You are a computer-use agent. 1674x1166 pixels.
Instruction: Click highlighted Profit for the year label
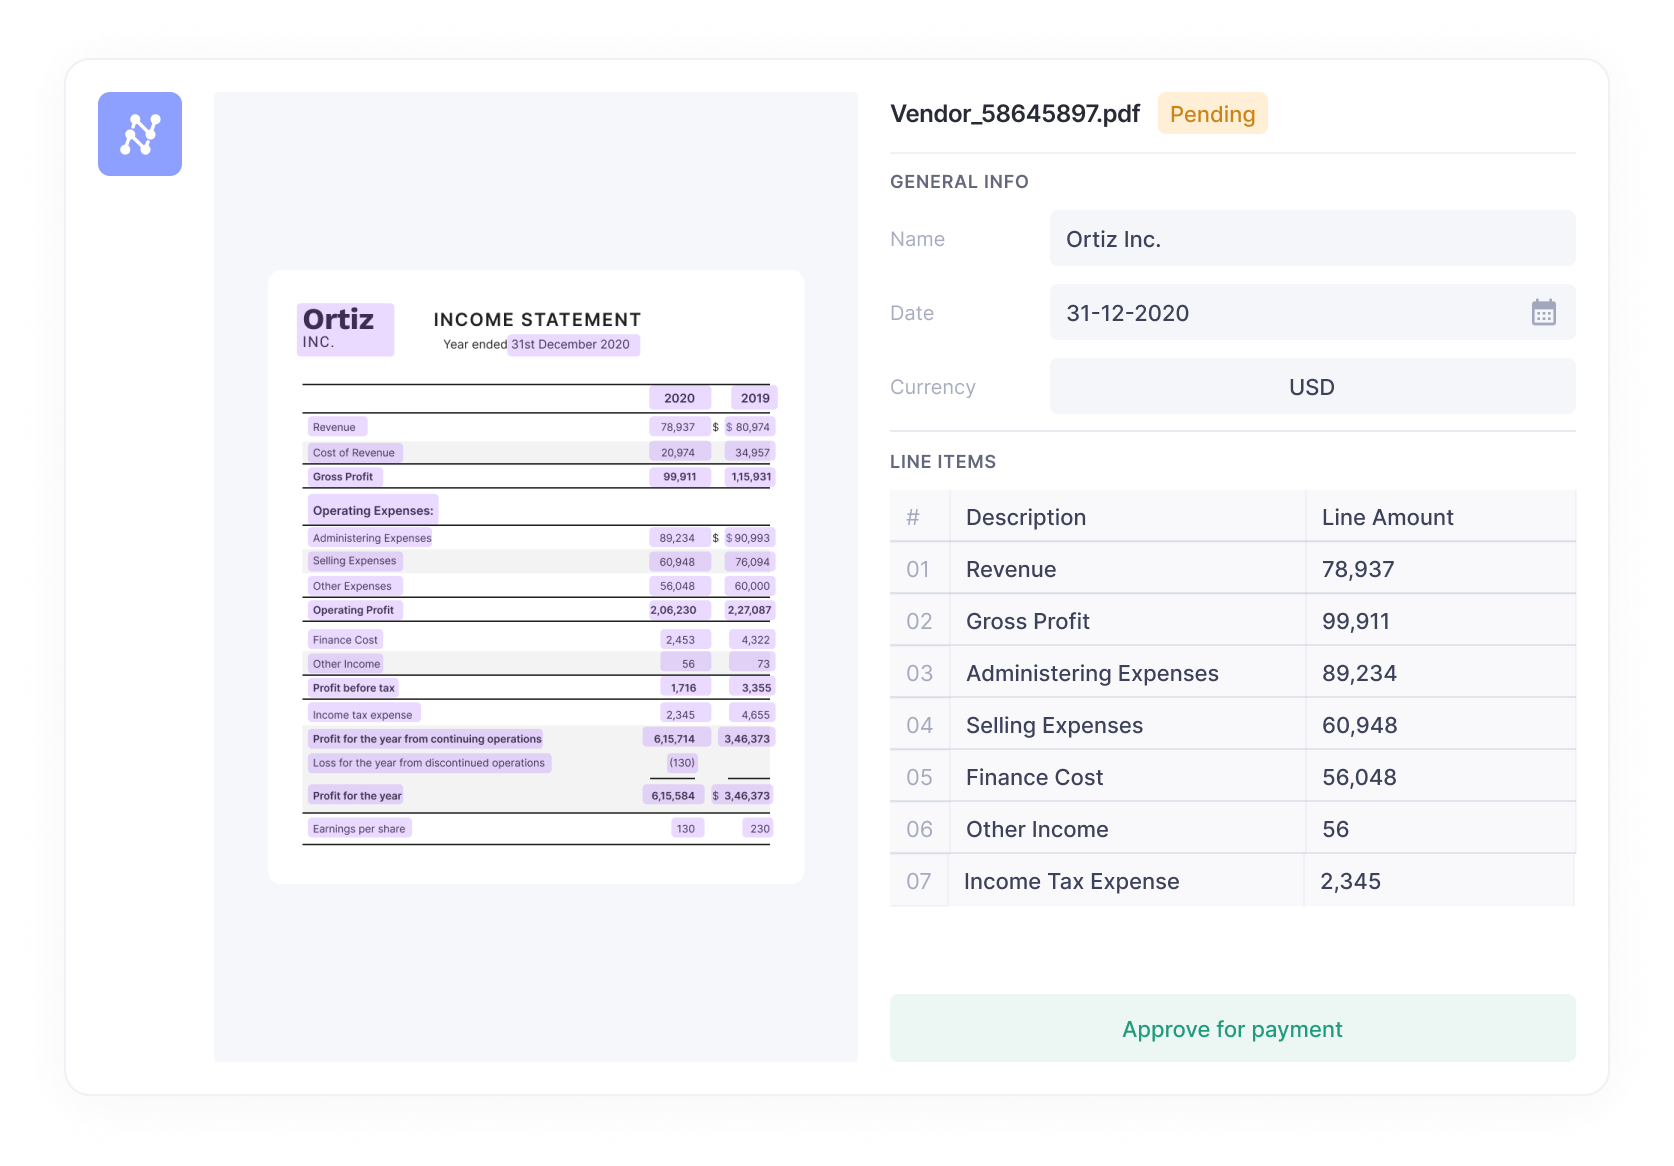(x=357, y=796)
